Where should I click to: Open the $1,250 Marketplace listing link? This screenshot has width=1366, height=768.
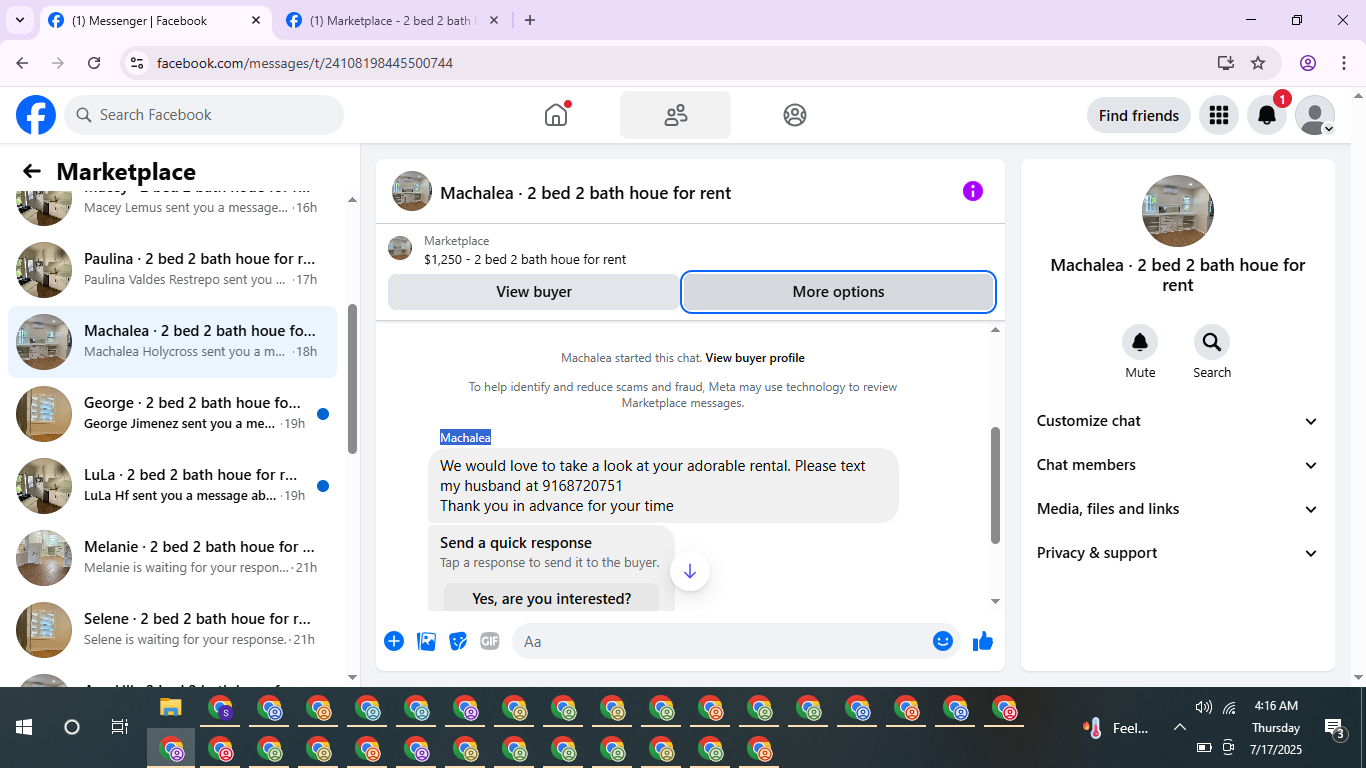point(525,259)
